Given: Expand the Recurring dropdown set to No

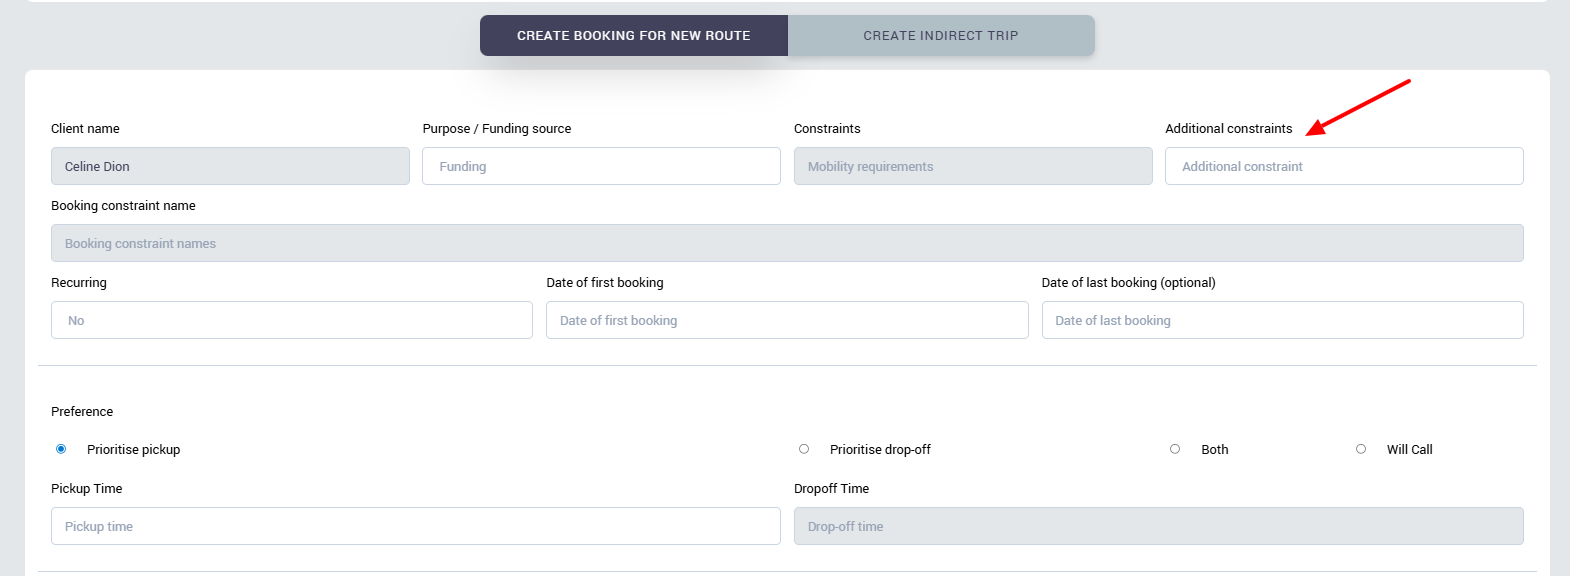Looking at the screenshot, I should point(291,320).
